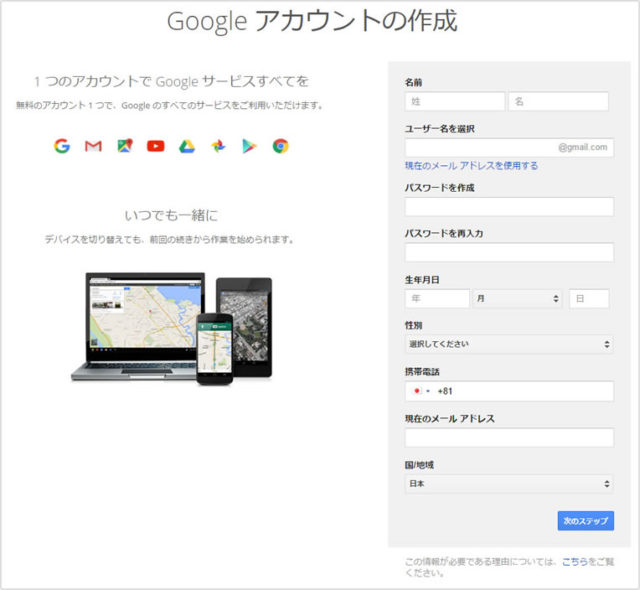Click the username @gmail.com field
The image size is (640, 590).
(x=509, y=147)
